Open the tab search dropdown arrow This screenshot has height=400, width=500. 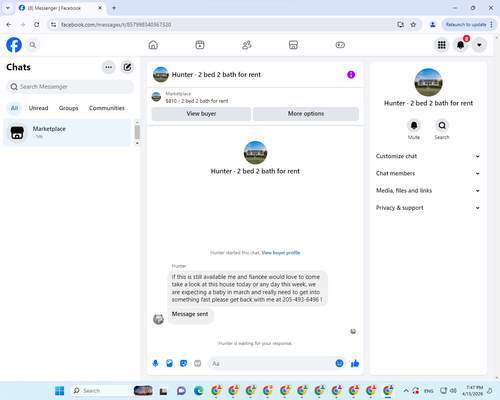point(8,8)
